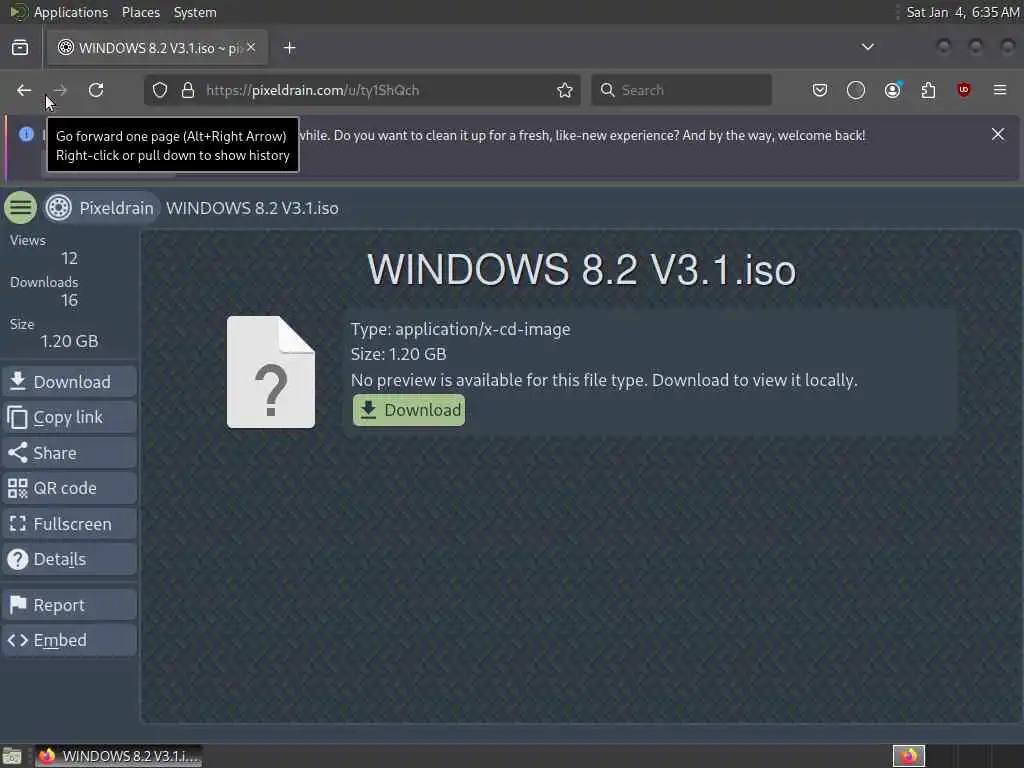
Task: Click the container circle toolbar icon
Action: click(856, 90)
